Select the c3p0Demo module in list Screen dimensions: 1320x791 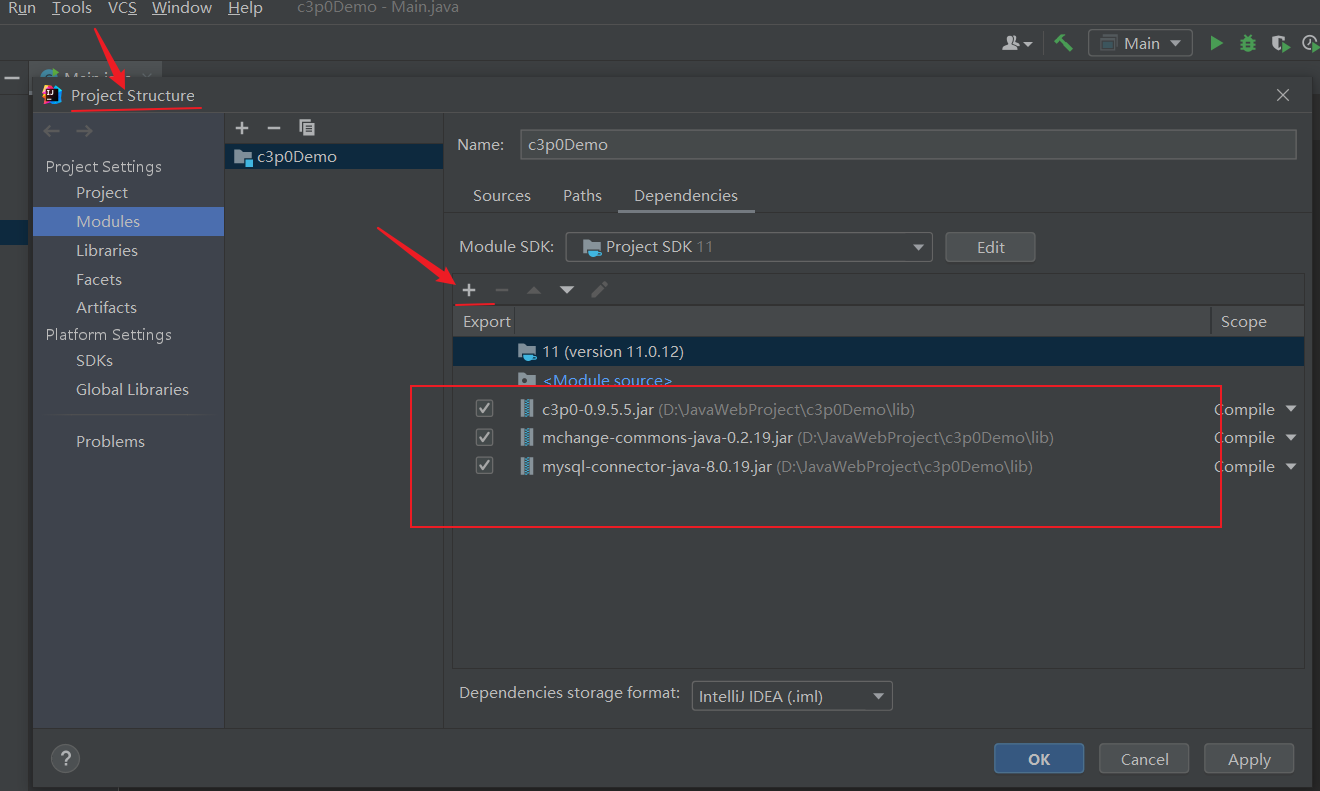(x=334, y=156)
